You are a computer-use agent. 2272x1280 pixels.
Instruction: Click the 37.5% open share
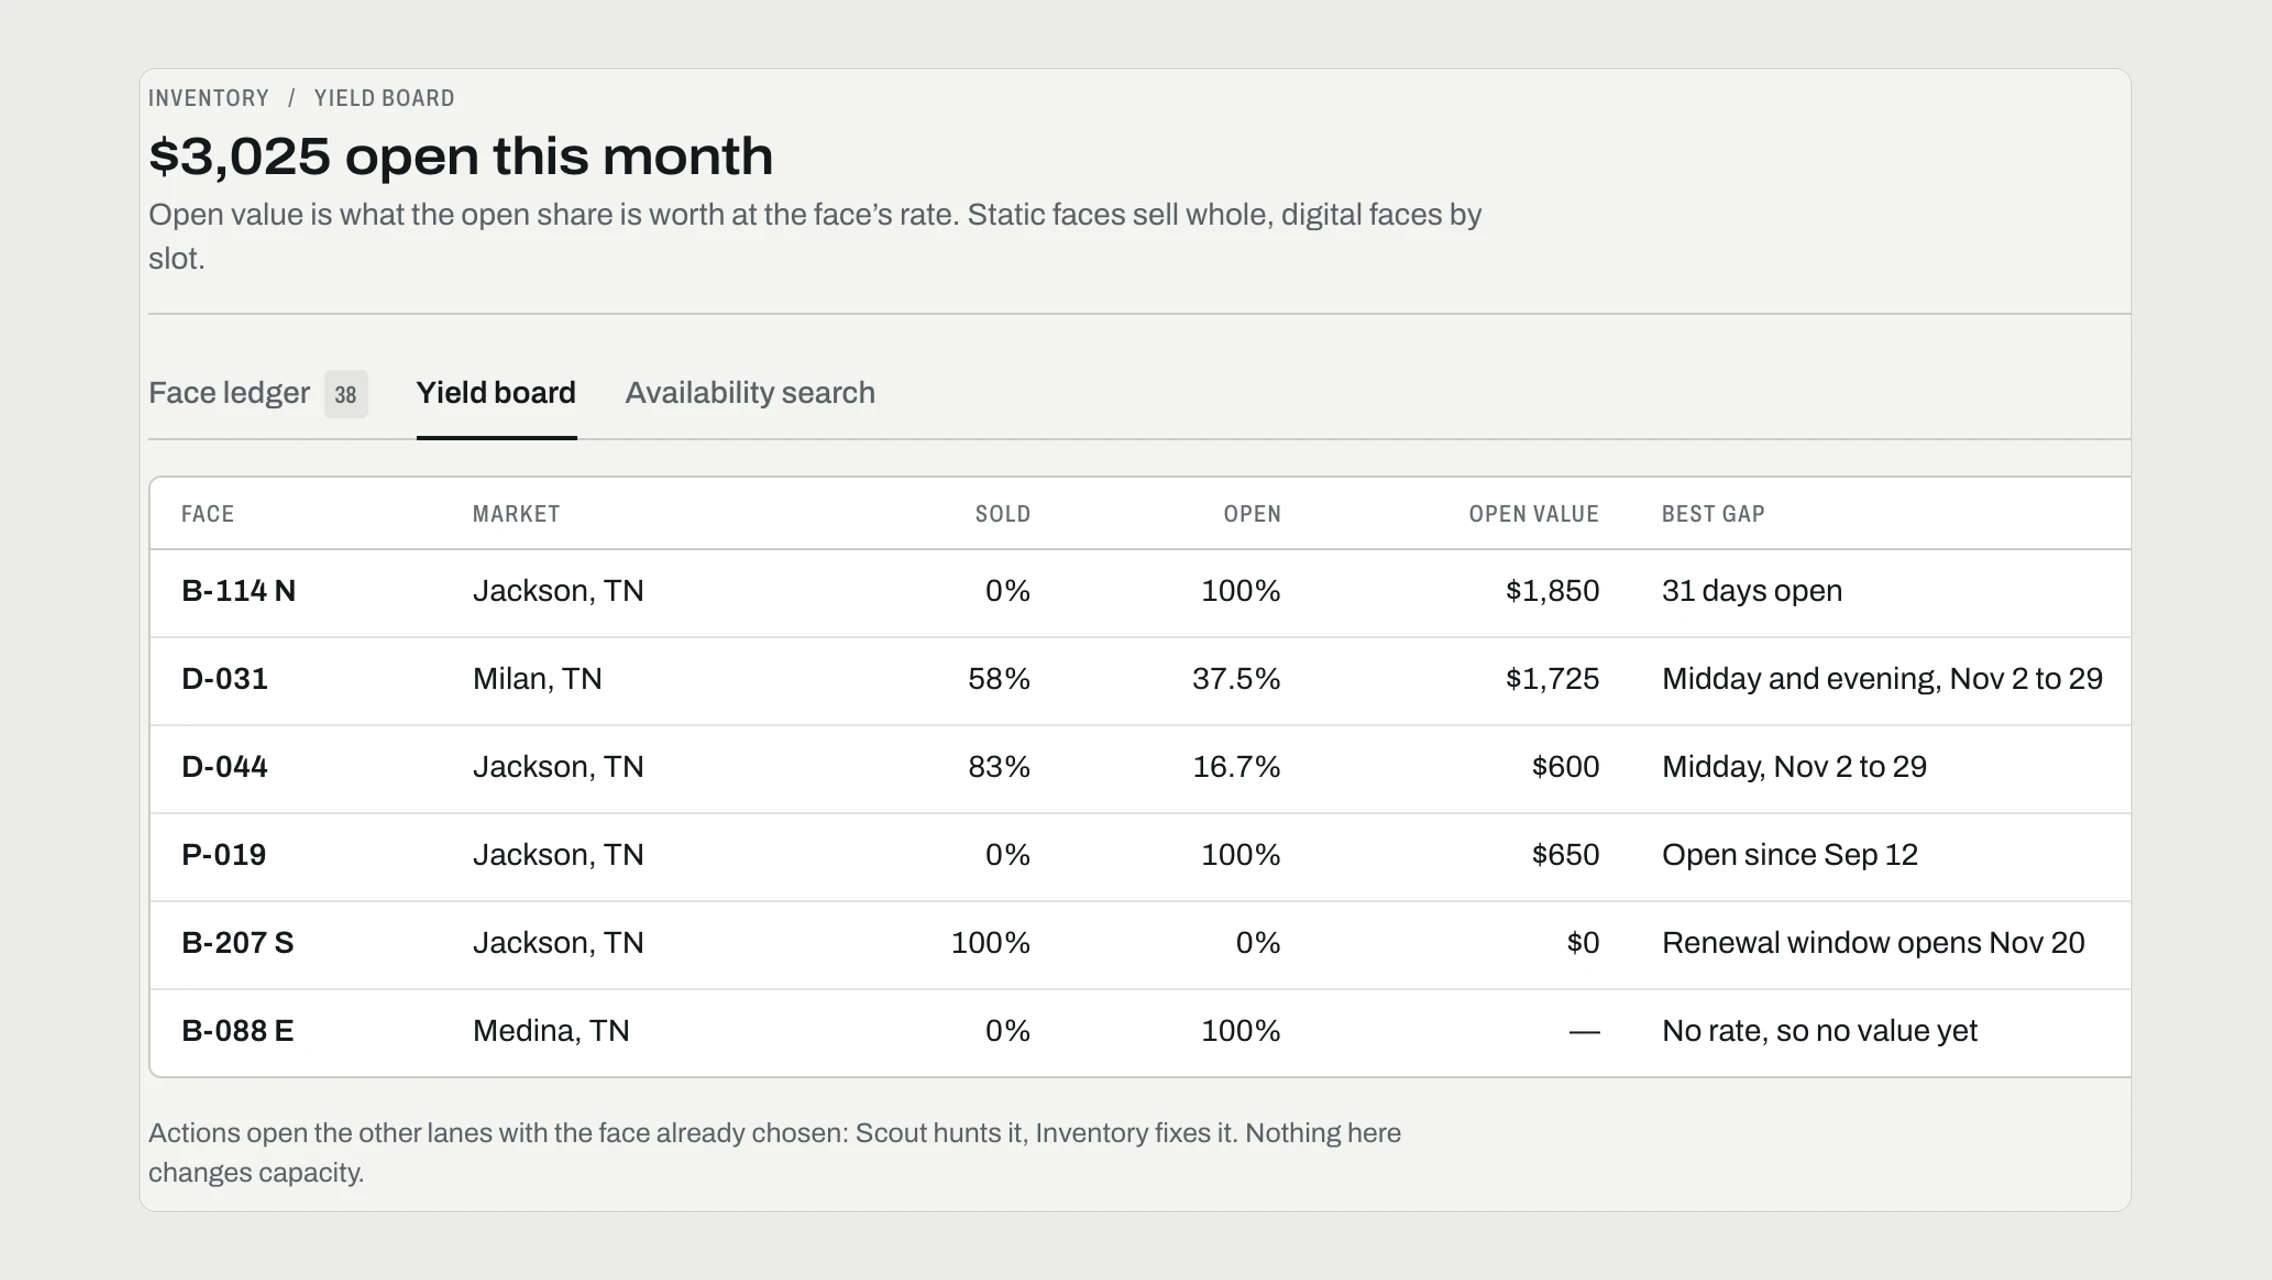(1236, 679)
